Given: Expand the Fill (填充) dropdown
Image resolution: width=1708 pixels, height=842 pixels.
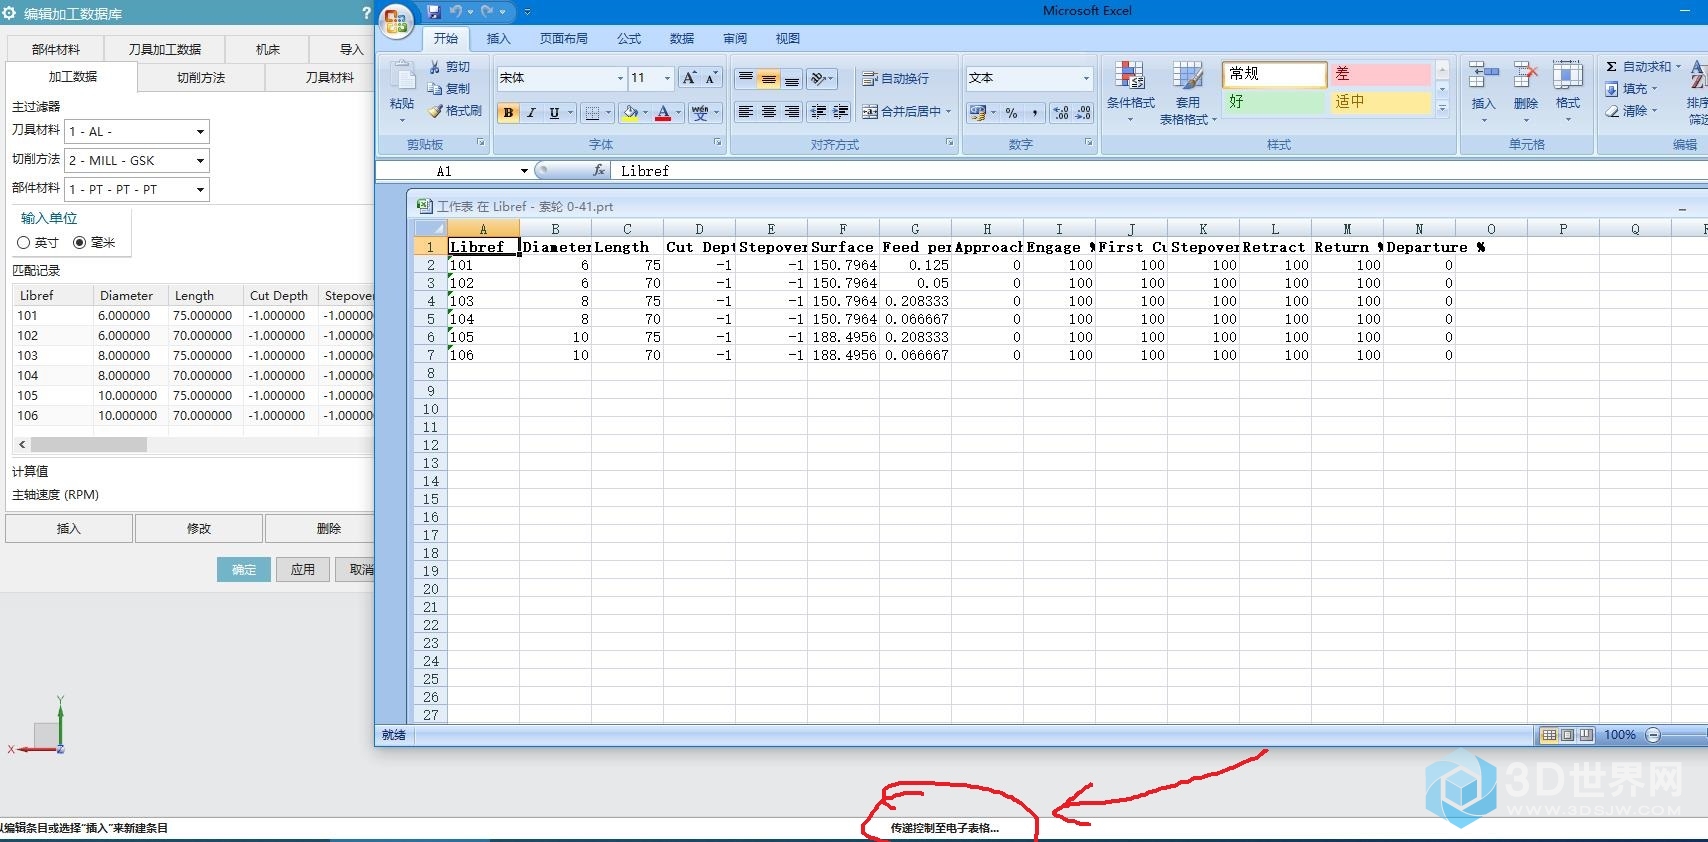Looking at the screenshot, I should (x=1655, y=89).
